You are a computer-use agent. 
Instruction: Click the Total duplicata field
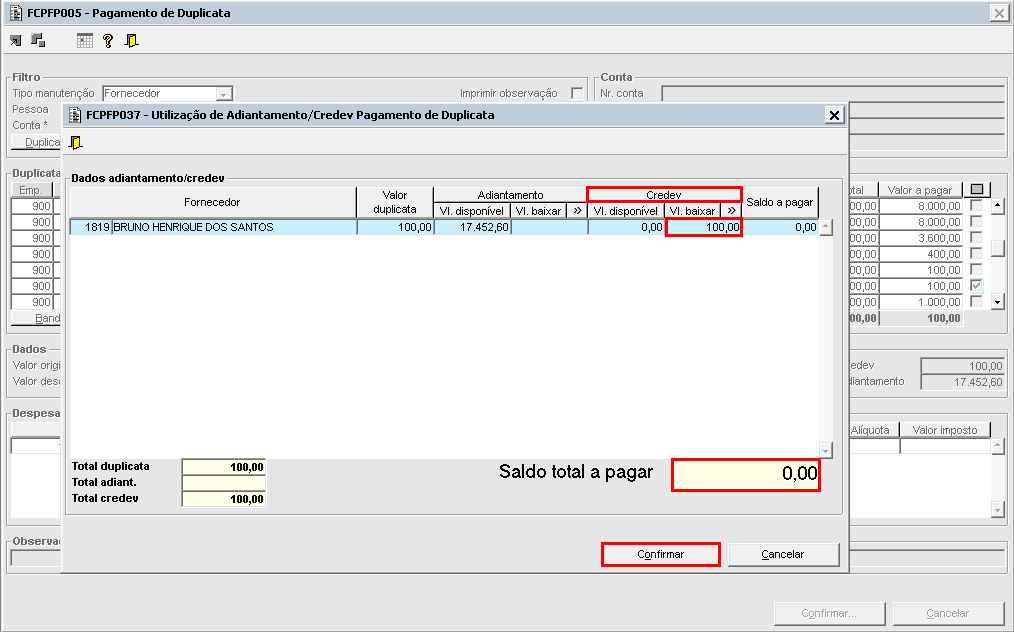click(x=224, y=467)
